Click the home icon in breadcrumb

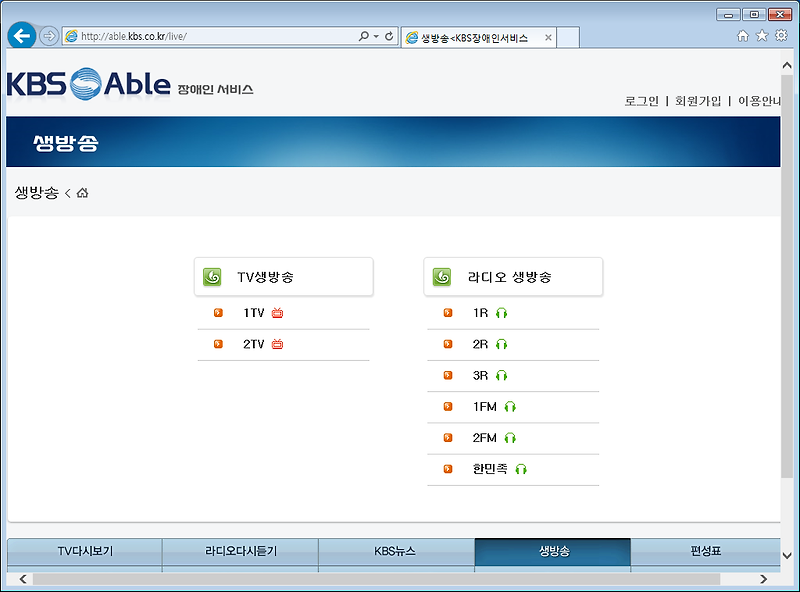82,193
